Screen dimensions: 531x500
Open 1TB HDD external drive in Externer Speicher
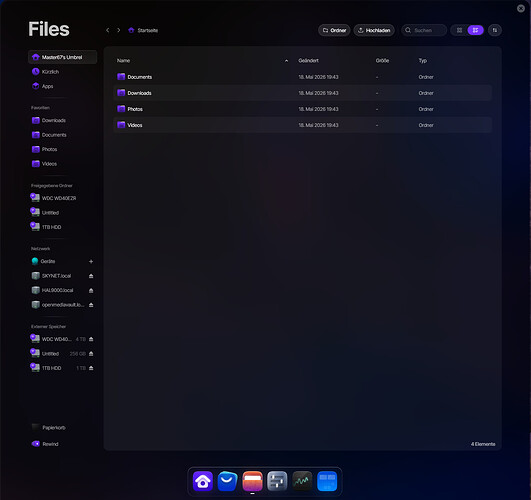(x=58, y=368)
